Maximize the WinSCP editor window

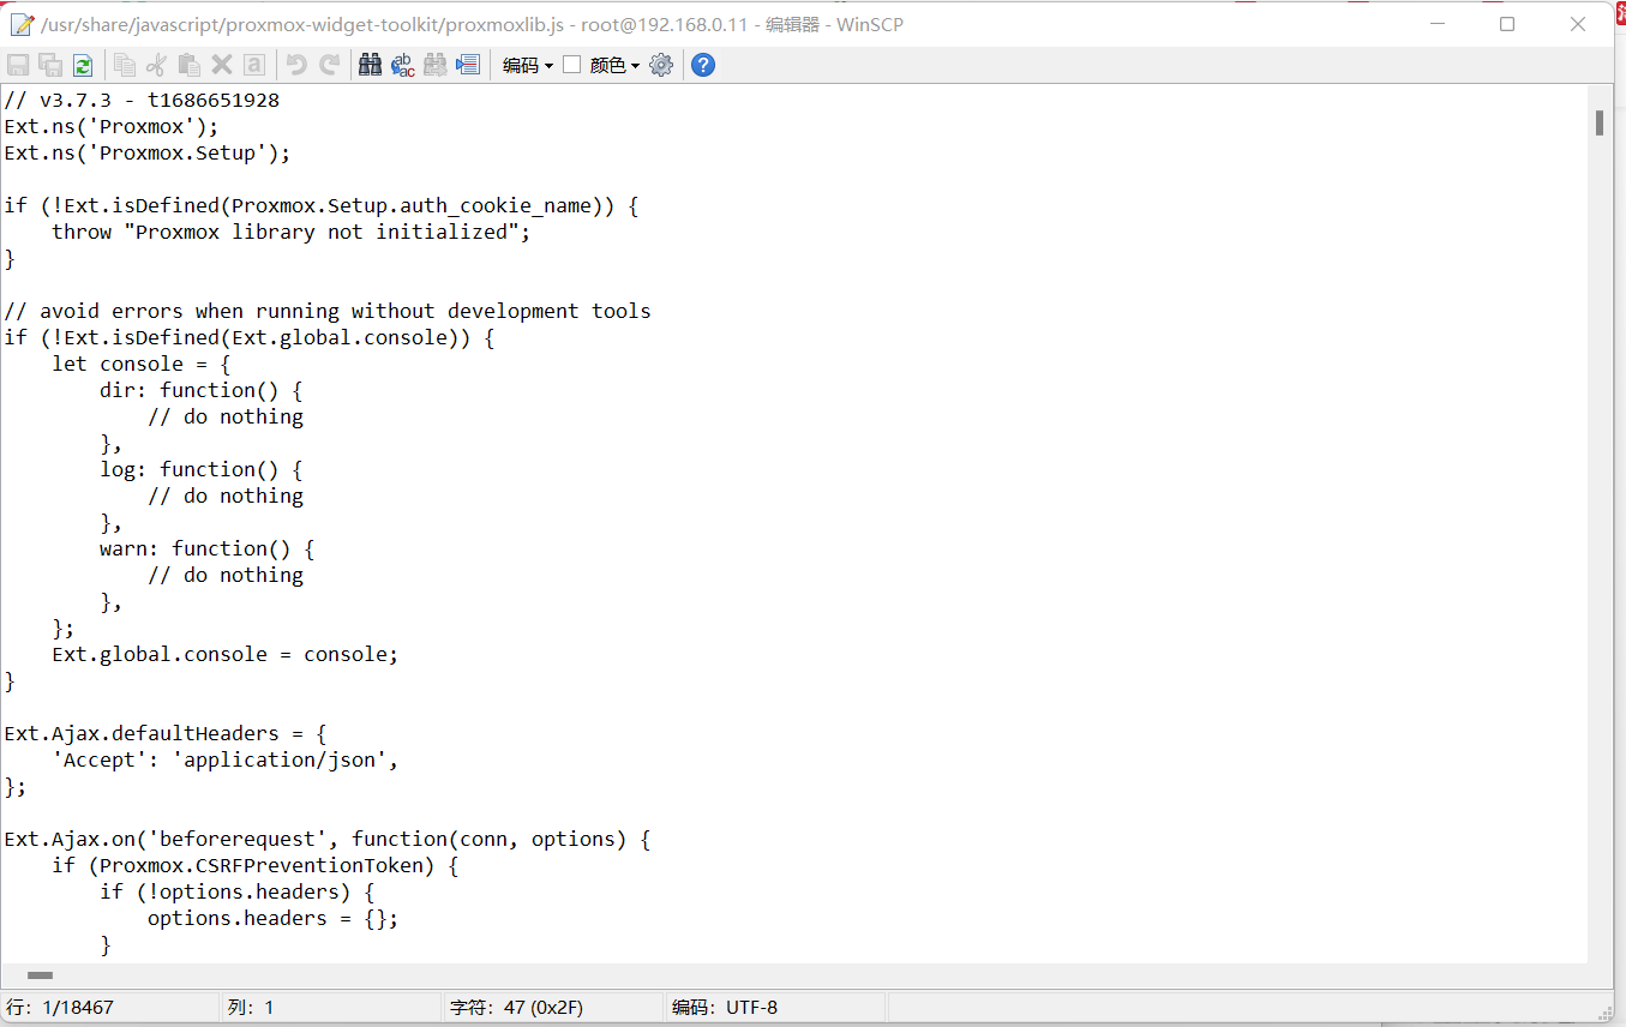click(x=1507, y=24)
